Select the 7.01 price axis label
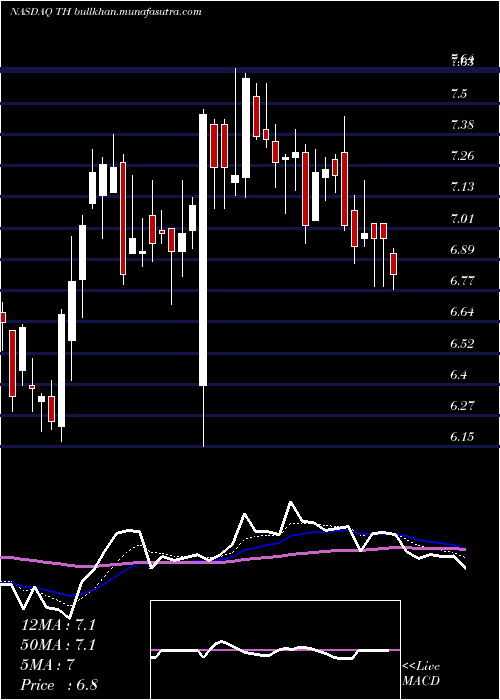Screen dimensions: 500x700 [462, 218]
